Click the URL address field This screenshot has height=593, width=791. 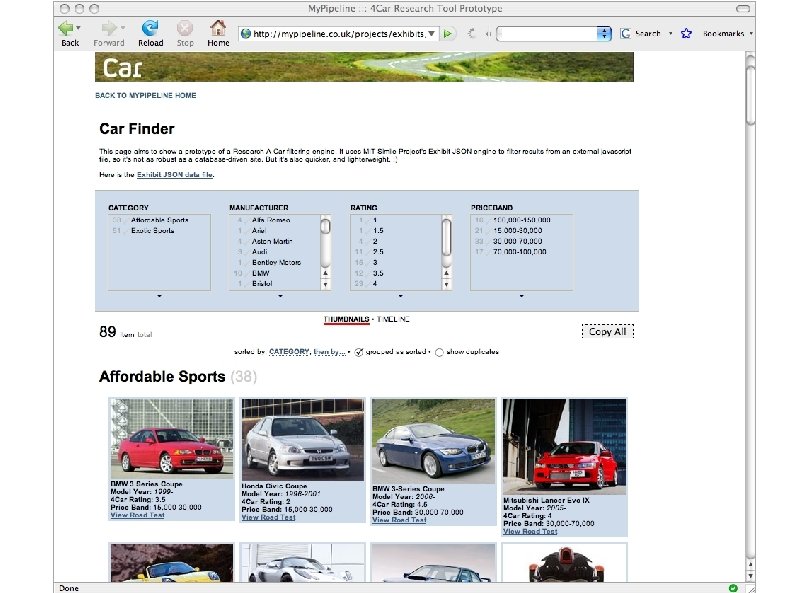[338, 34]
